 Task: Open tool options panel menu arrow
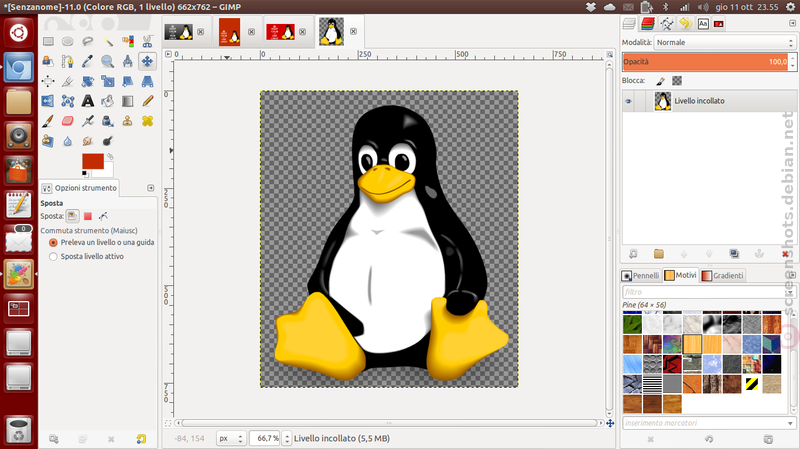point(151,188)
